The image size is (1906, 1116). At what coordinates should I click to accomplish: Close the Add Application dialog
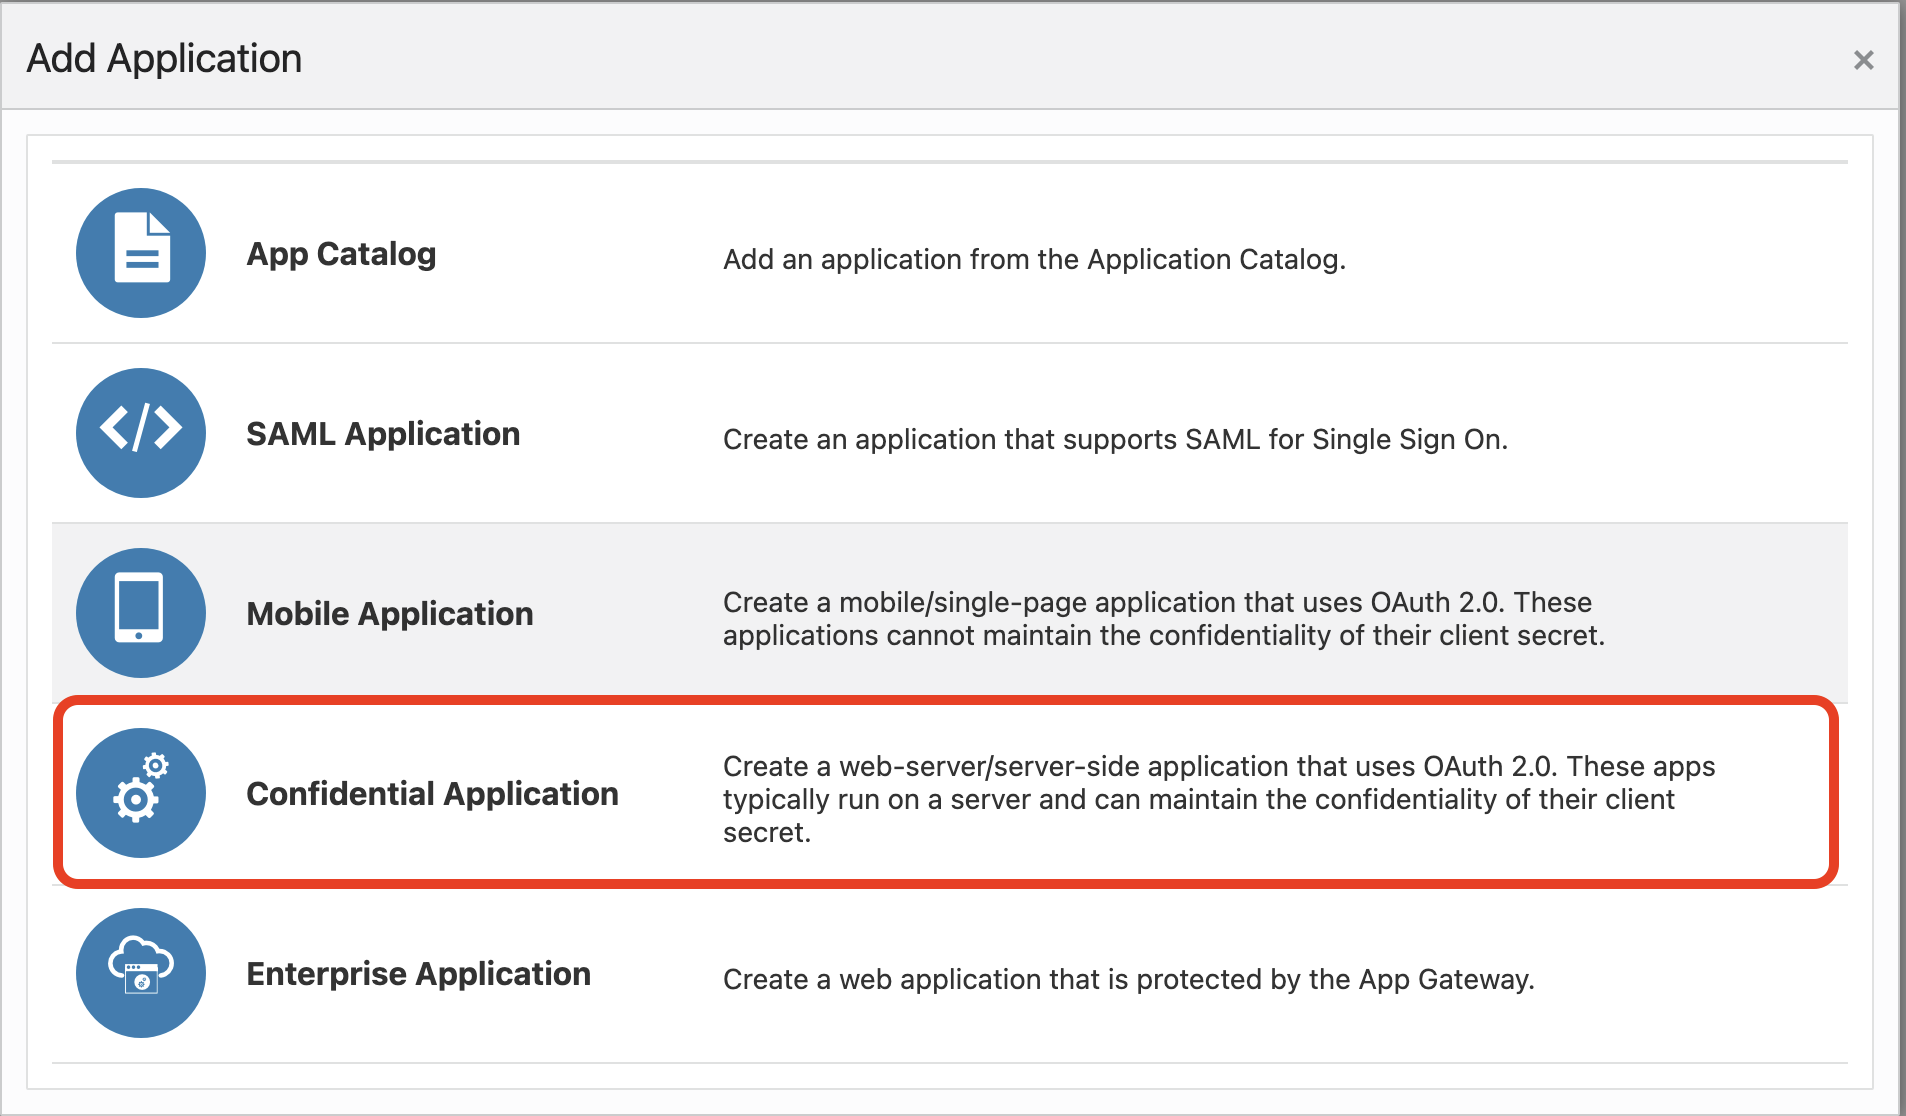pyautogui.click(x=1863, y=60)
